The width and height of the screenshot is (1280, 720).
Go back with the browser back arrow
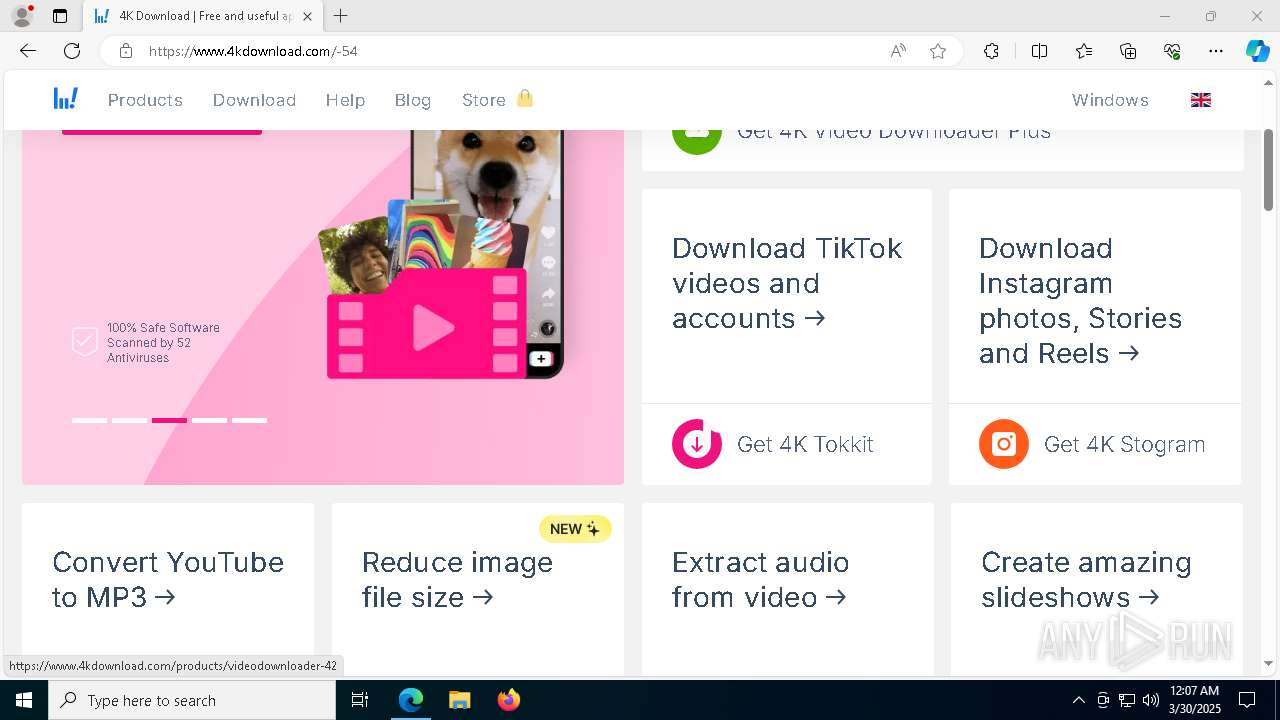coord(28,51)
